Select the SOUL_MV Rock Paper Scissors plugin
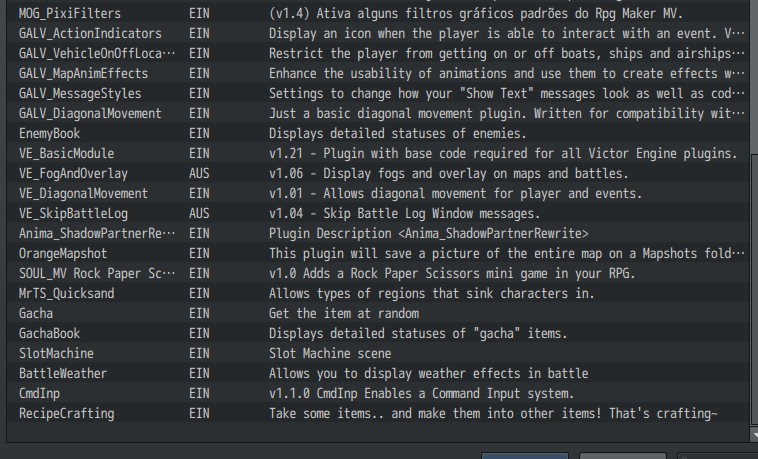 [x=378, y=273]
